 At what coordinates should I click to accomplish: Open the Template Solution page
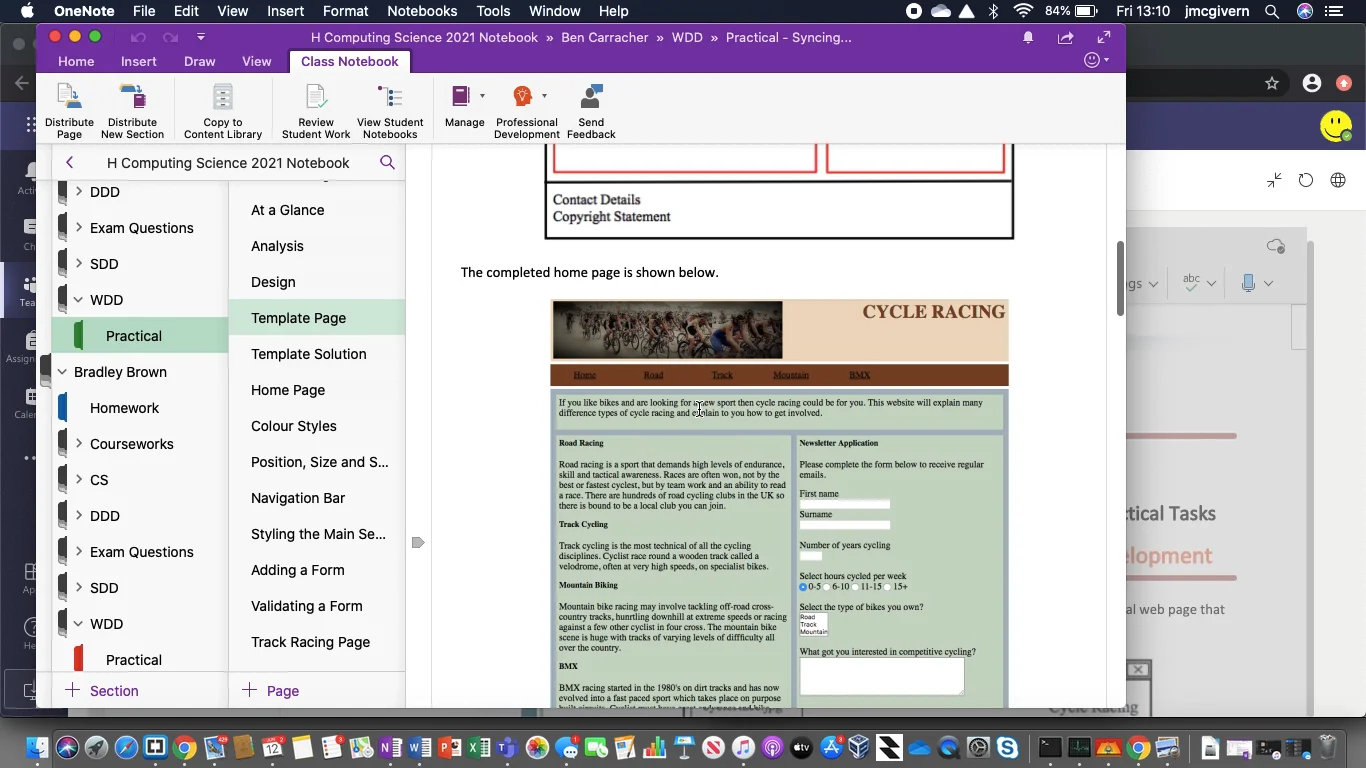[317, 354]
